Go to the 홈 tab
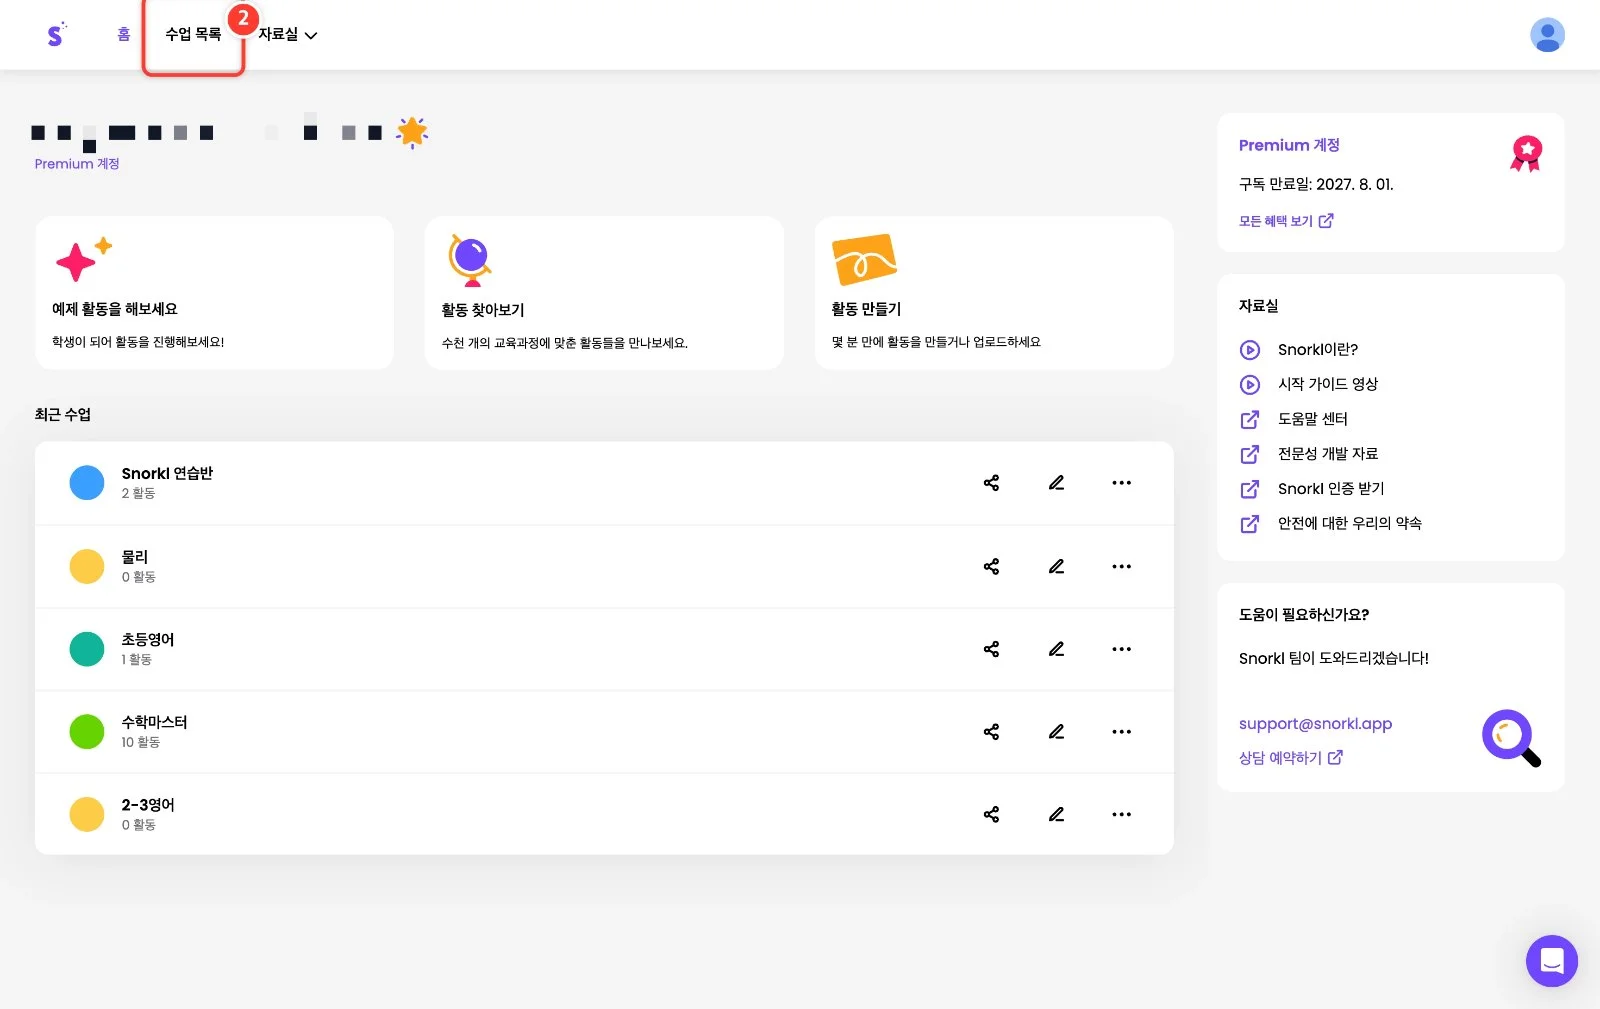1600x1009 pixels. pyautogui.click(x=124, y=35)
